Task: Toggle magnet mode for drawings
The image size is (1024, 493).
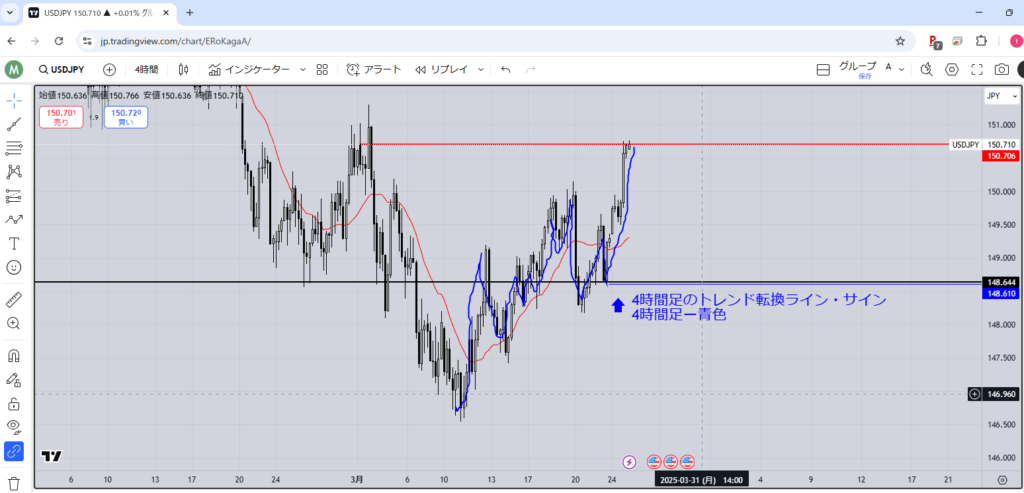Action: [14, 356]
